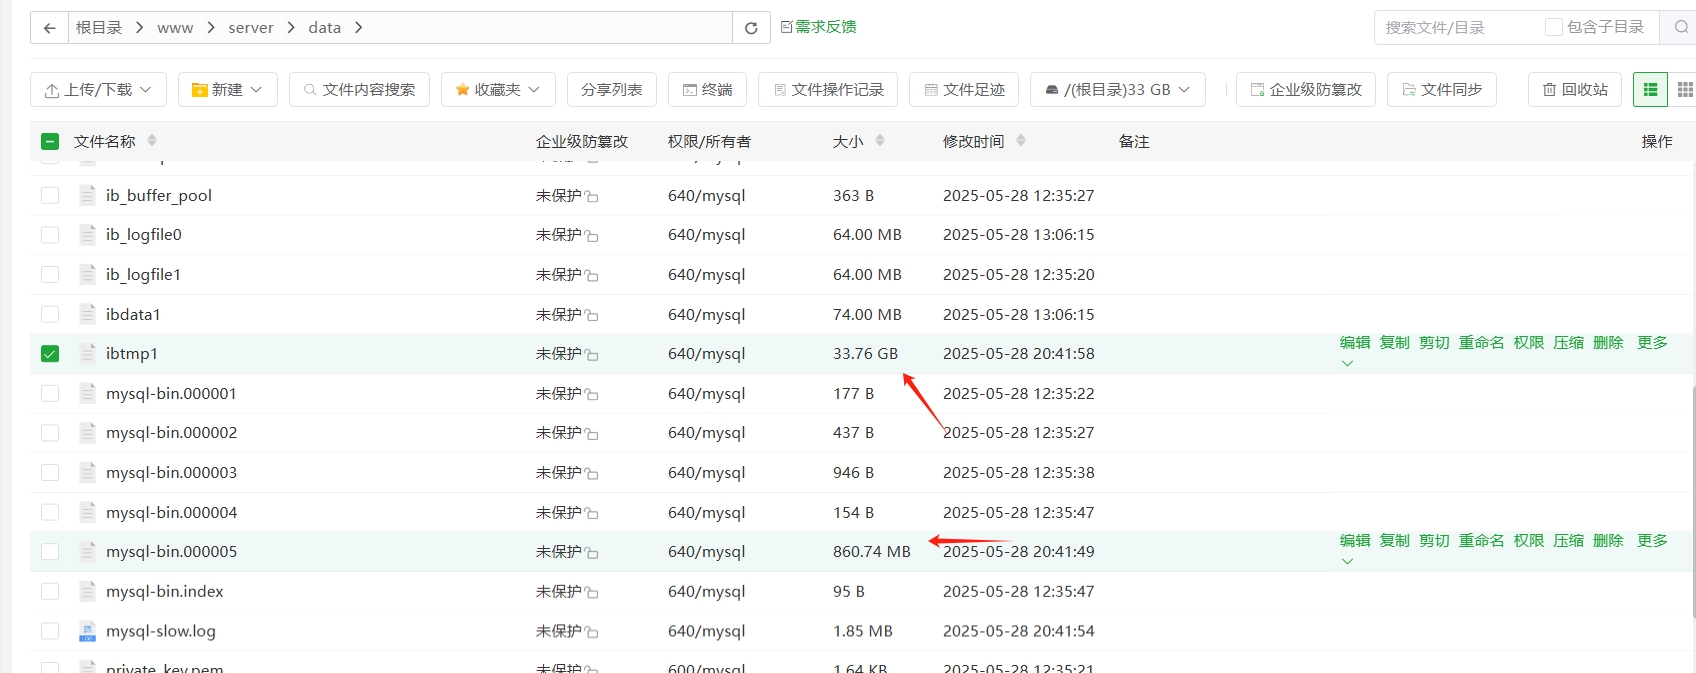Click the lock icon on ib_logfile0 row
The height and width of the screenshot is (673, 1696).
point(592,236)
